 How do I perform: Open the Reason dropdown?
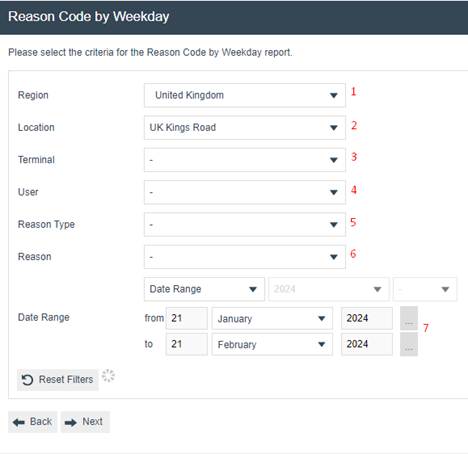pos(245,257)
